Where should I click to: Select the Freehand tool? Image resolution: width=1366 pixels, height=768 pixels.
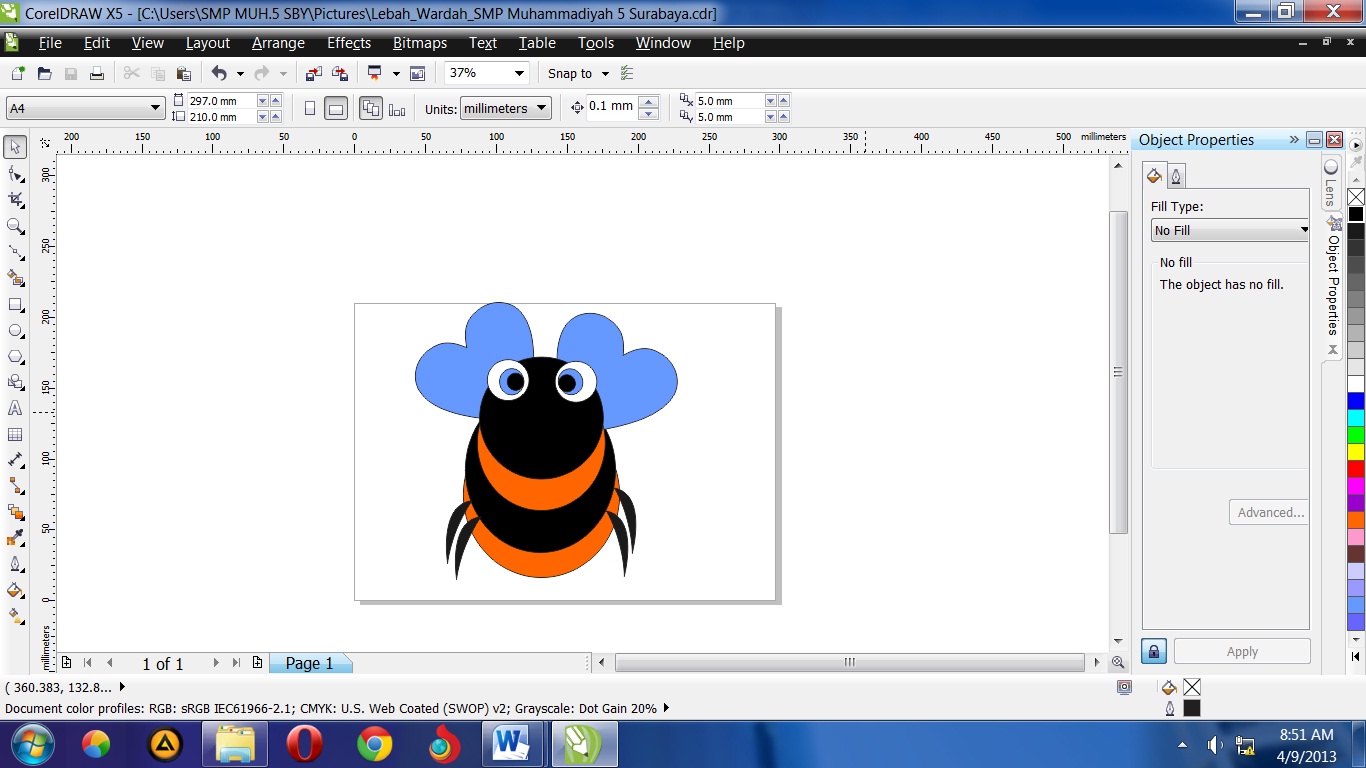[15, 252]
